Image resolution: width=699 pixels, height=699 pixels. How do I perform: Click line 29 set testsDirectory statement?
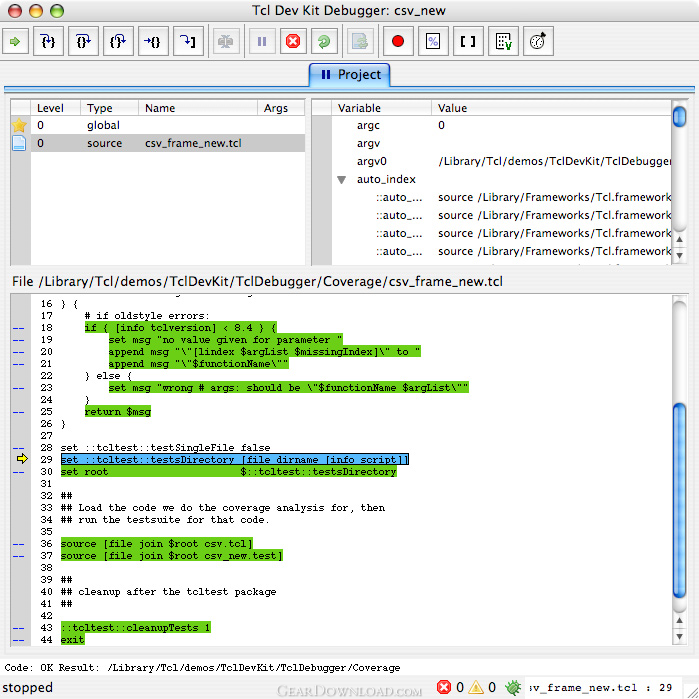click(x=234, y=459)
